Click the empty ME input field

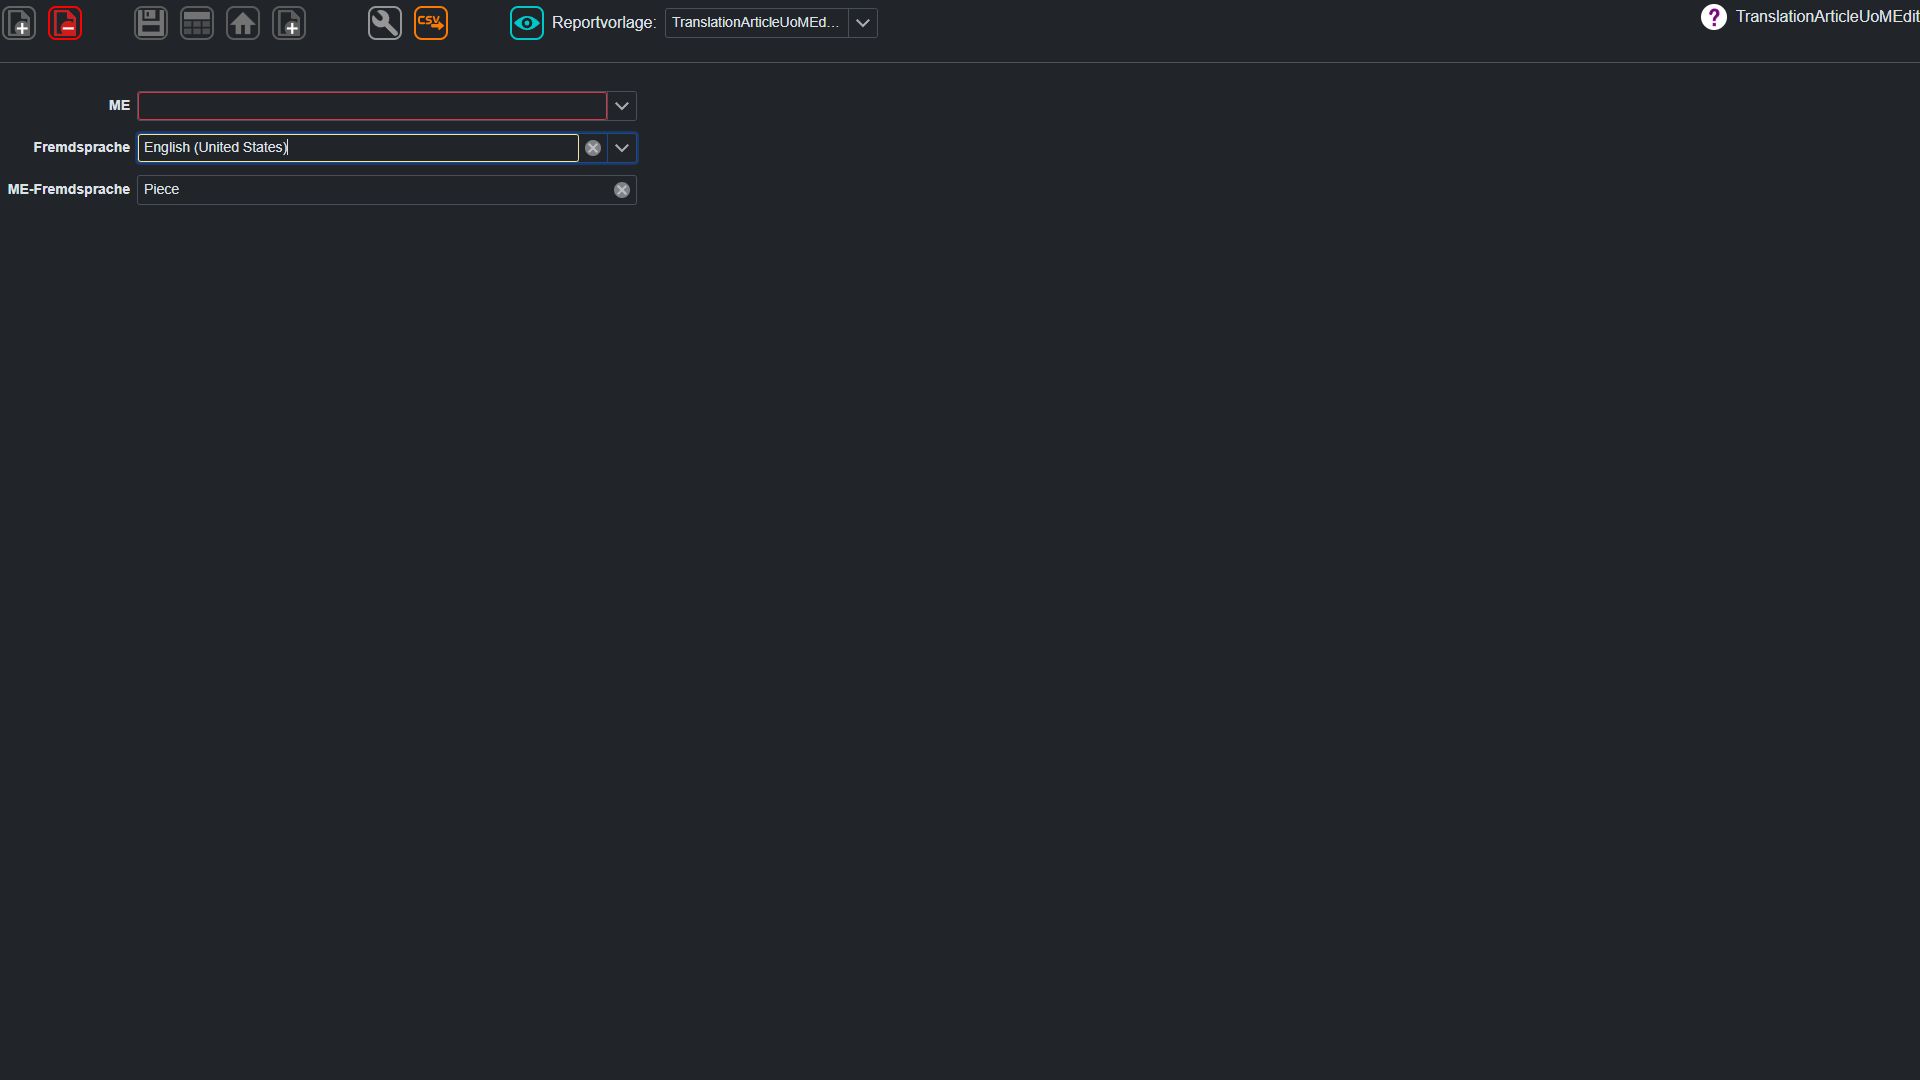click(x=372, y=106)
